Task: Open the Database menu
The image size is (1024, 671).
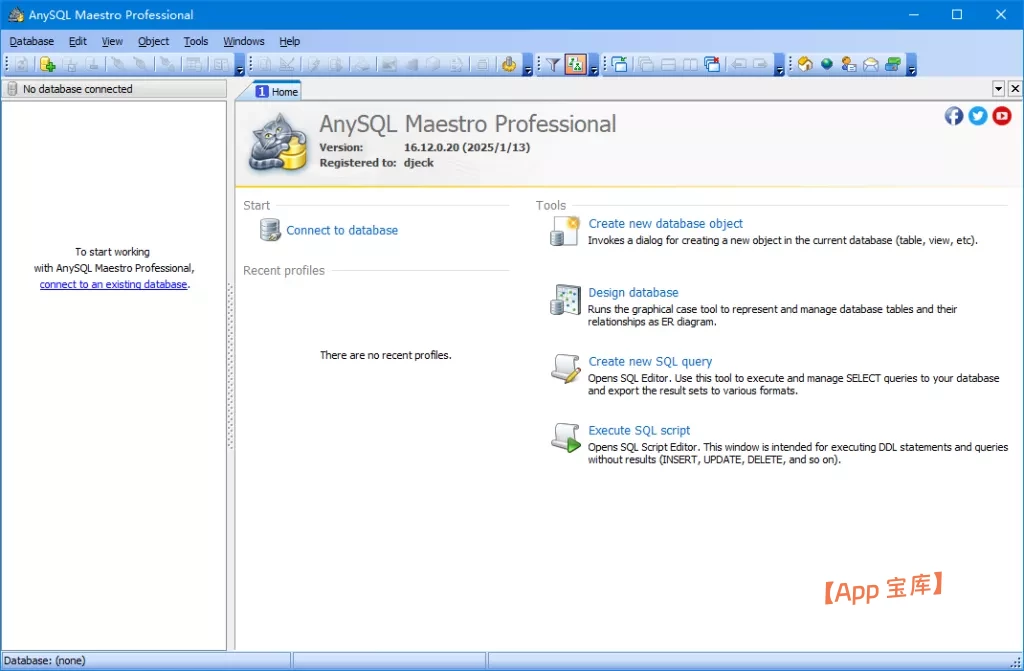Action: [x=32, y=41]
